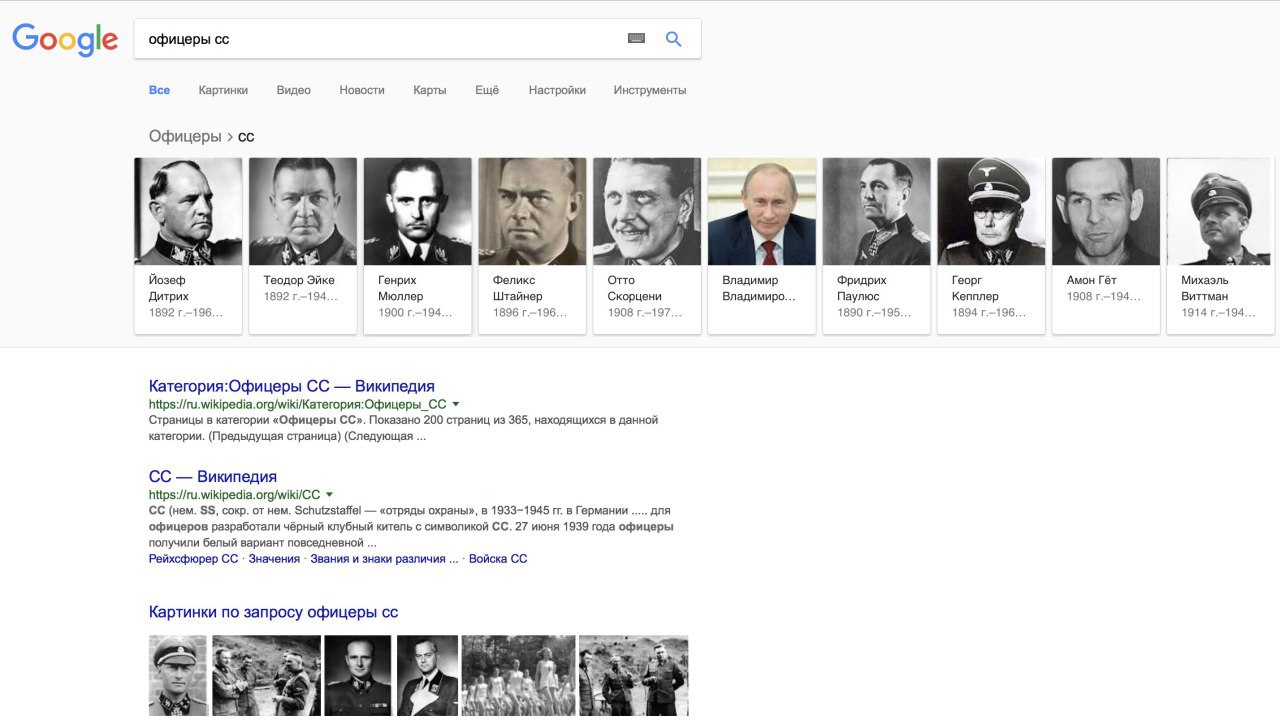Click the blue magnifier search icon
The width and height of the screenshot is (1280, 720).
tap(673, 39)
